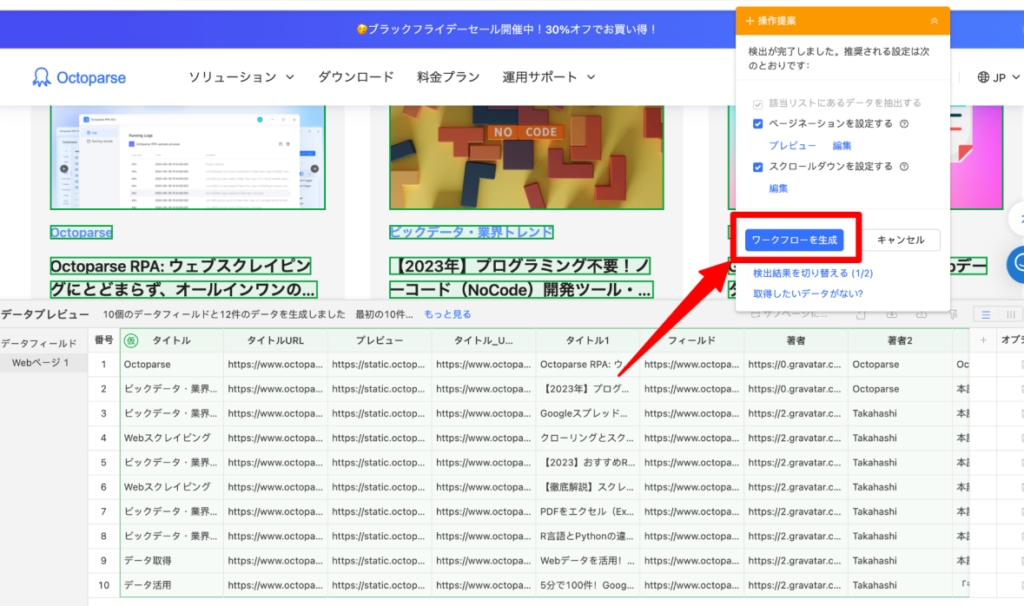Image resolution: width=1024 pixels, height=606 pixels.
Task: Click Octoparse author cell in row 2
Action: coord(900,389)
